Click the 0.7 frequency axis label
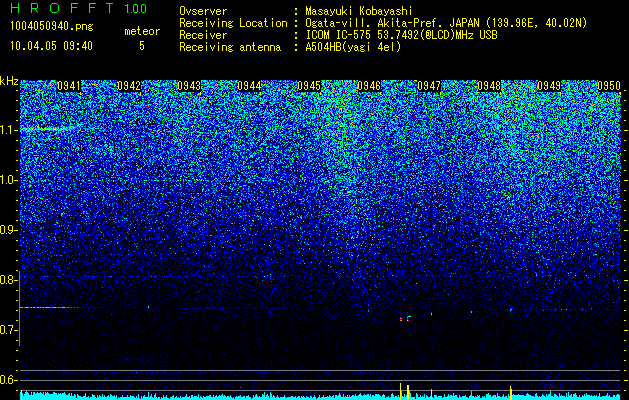This screenshot has height=400, width=629. coord(7,330)
